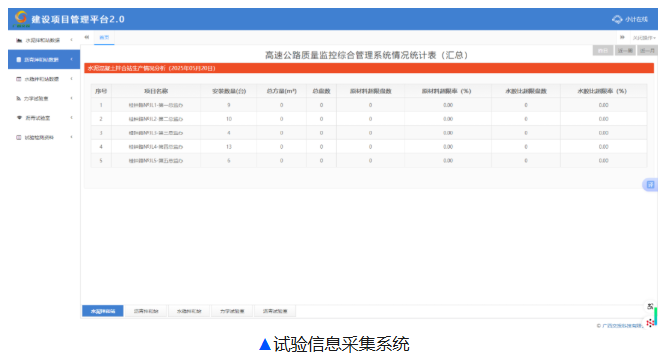Open the 力学试验室 sidebar menu item
This screenshot has width=663, height=362.
point(44,99)
